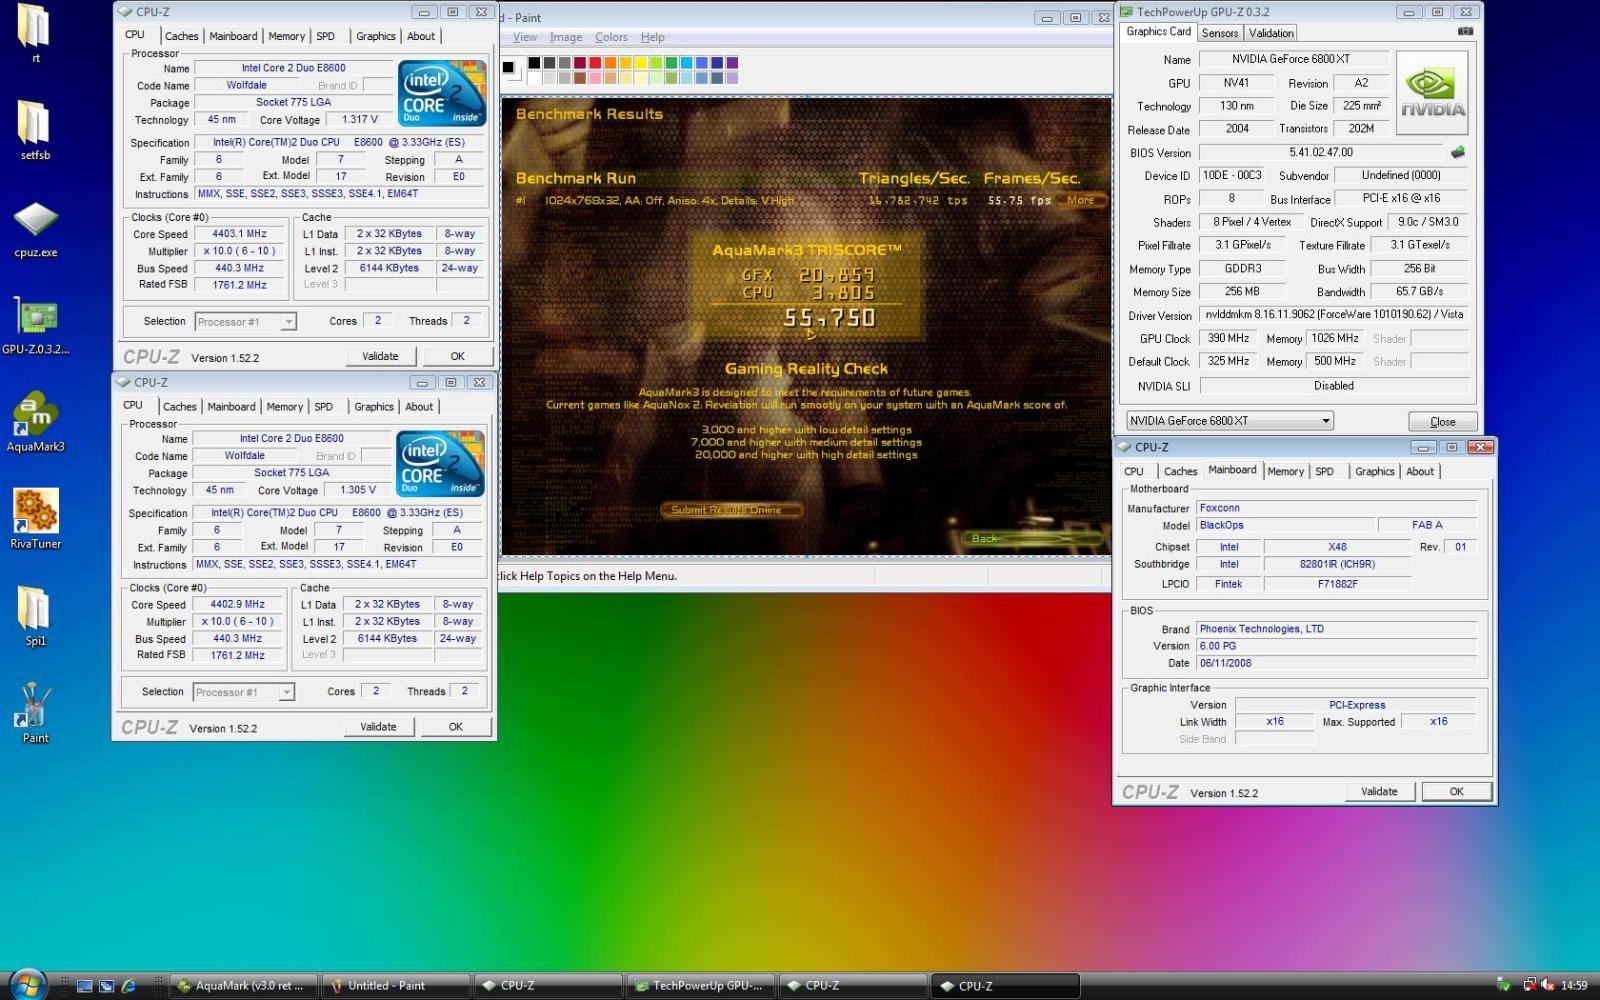Select the RivaTuner desktop shortcut
The image size is (1600, 1000).
35,520
